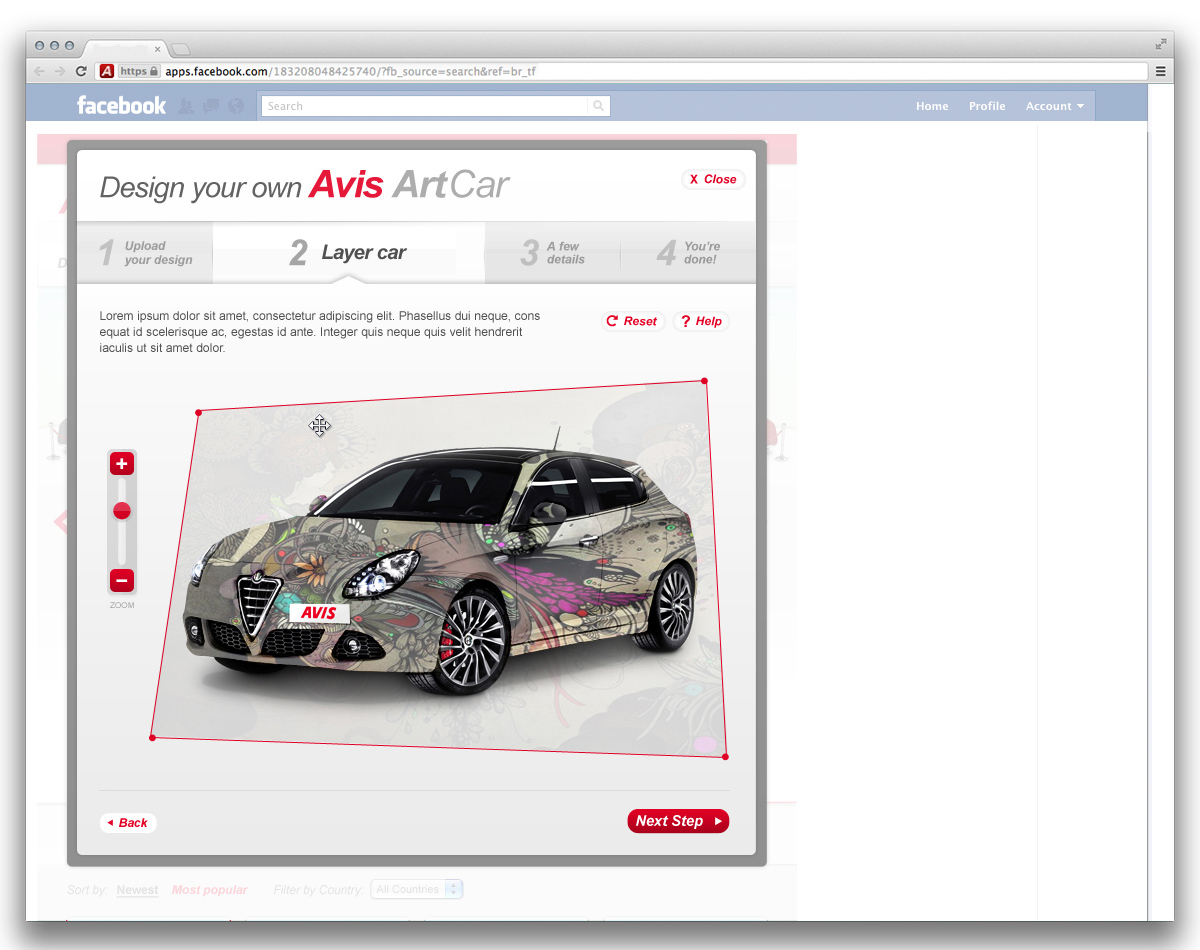
Task: Sort gallery by Newest
Action: coord(137,890)
